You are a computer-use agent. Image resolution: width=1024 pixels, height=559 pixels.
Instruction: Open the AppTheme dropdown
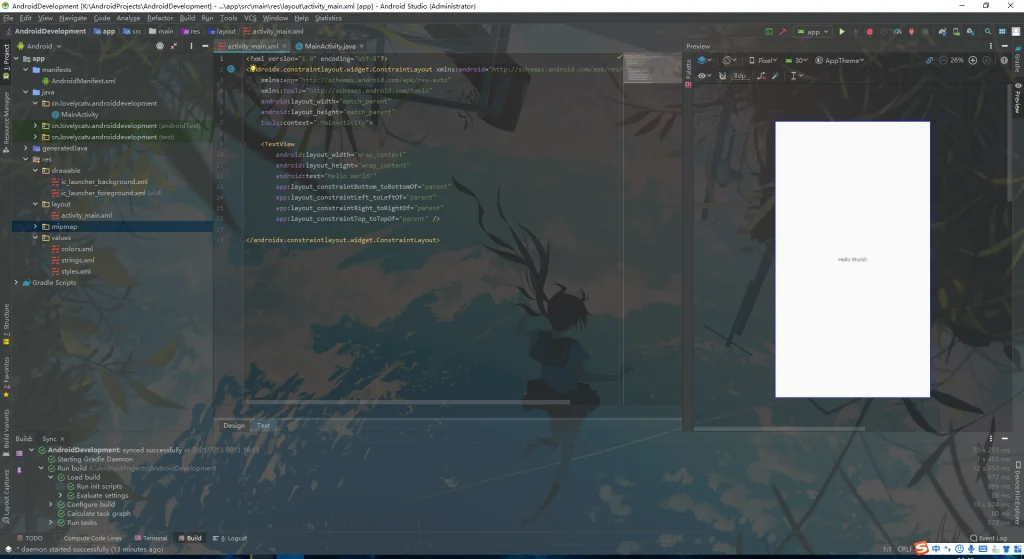839,60
